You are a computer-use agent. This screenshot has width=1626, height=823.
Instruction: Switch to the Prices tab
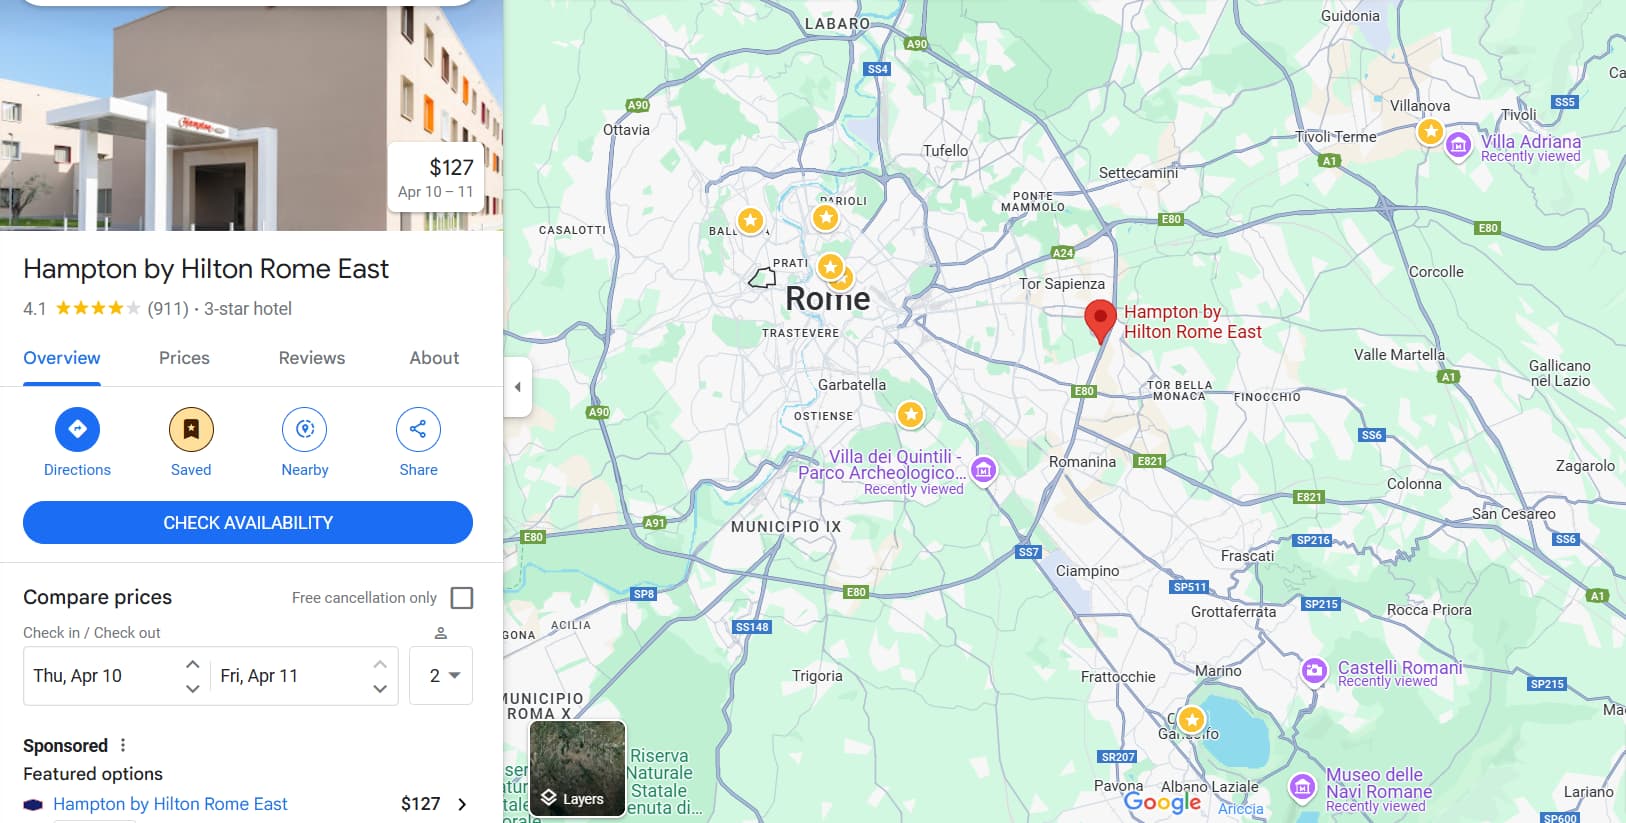tap(184, 358)
